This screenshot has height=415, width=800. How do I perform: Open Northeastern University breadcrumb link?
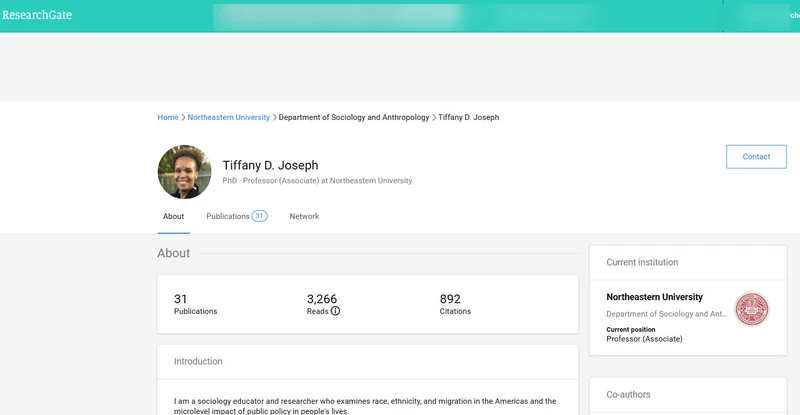229,117
